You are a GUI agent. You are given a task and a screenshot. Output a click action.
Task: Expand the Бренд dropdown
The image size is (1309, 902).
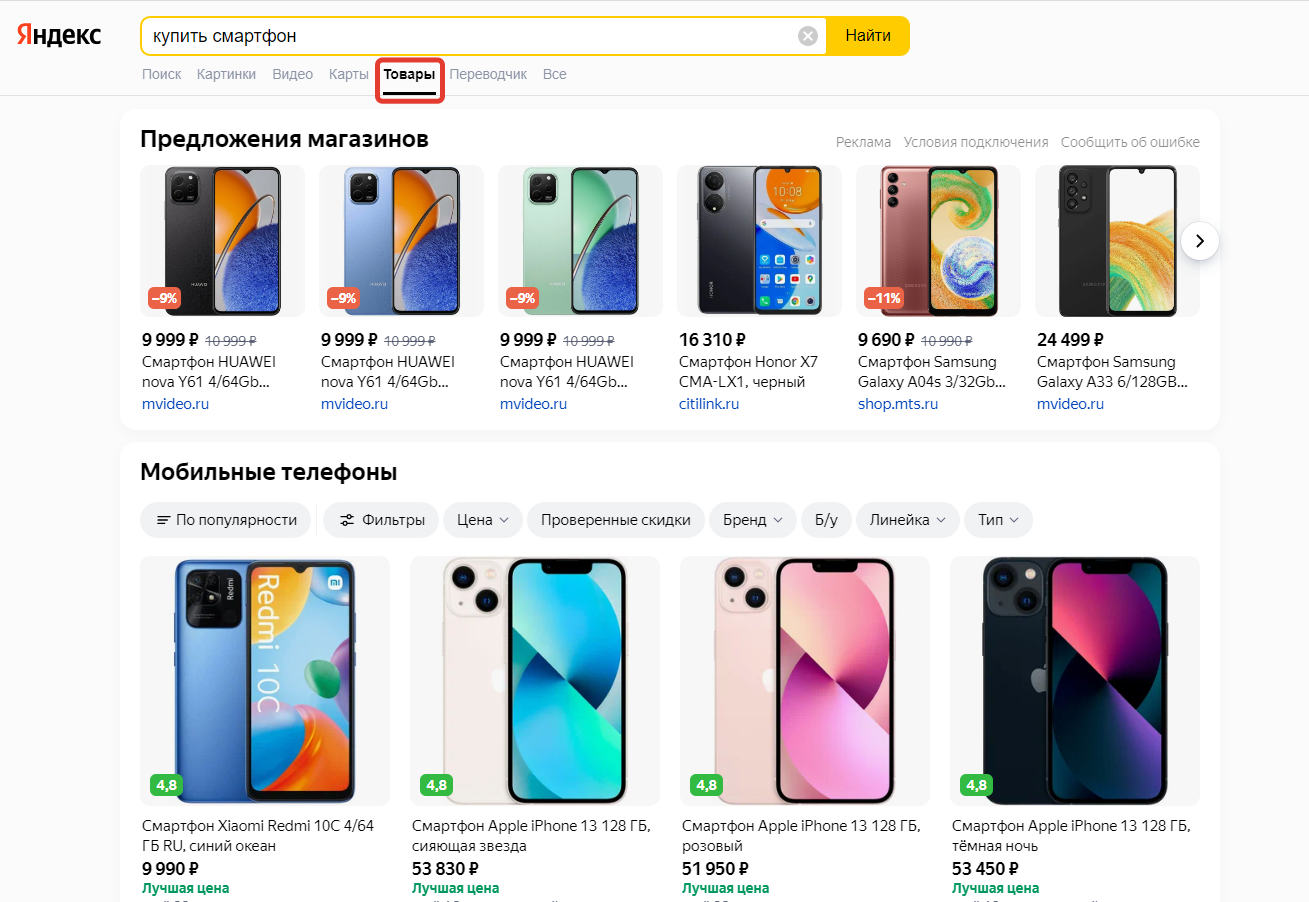pyautogui.click(x=752, y=520)
